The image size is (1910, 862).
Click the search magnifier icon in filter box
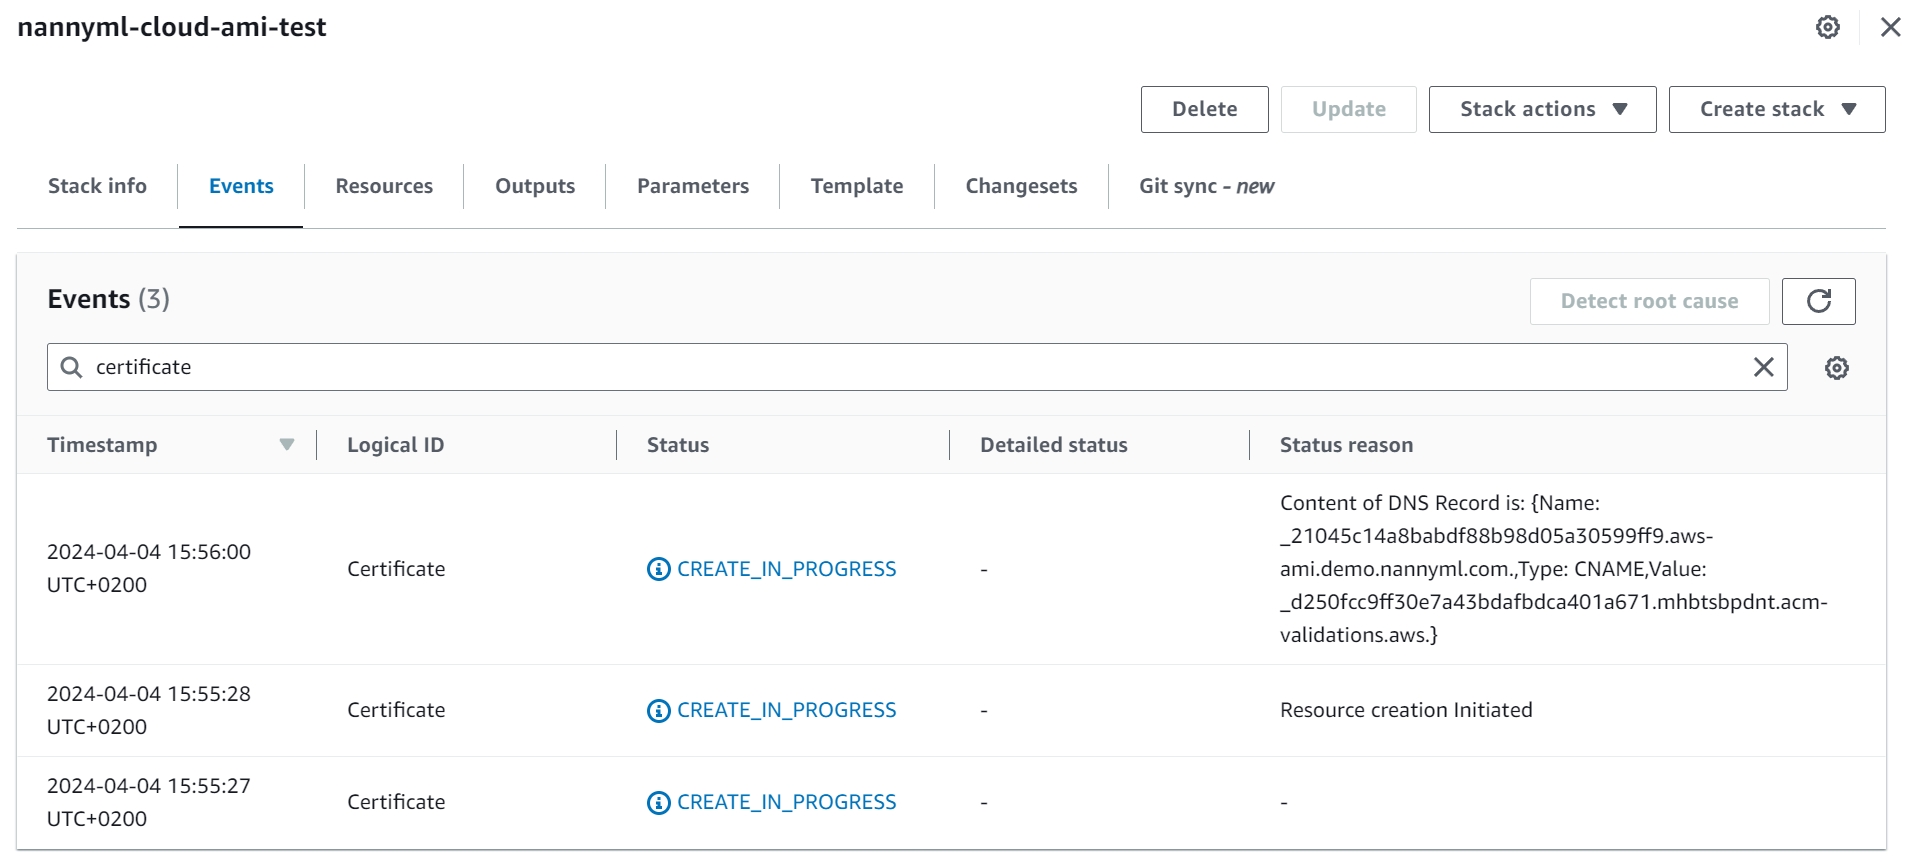[71, 367]
